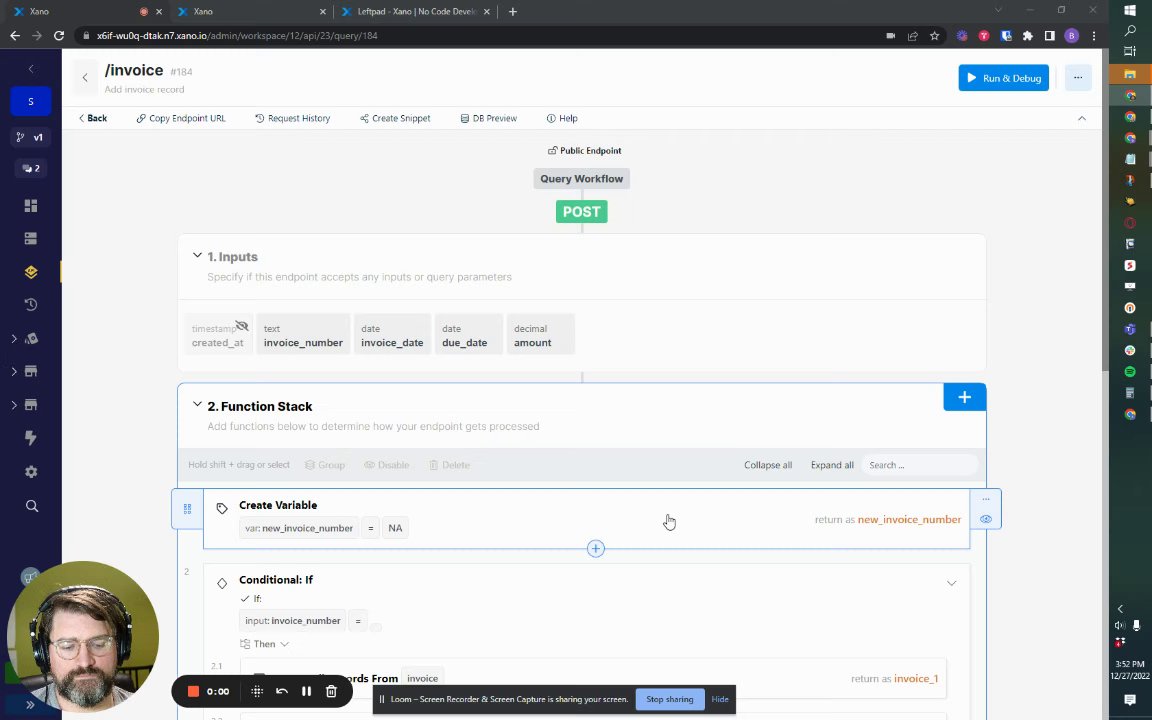The height and width of the screenshot is (720, 1152).
Task: Open the Then dropdown in the conditional
Action: (264, 644)
